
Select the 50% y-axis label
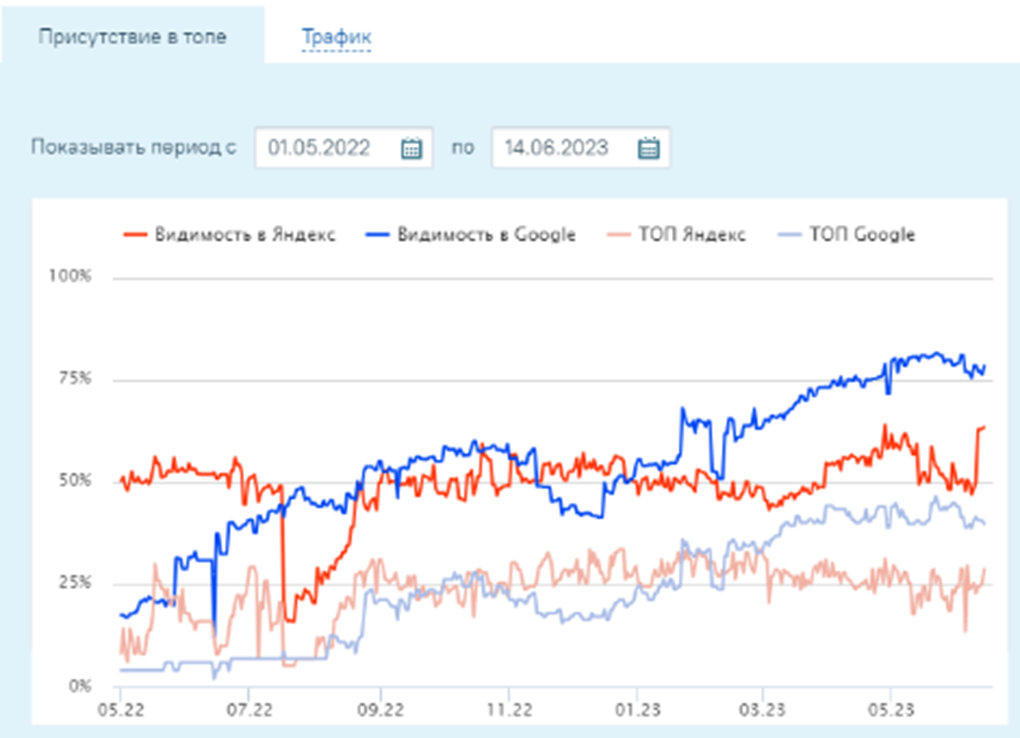click(x=75, y=480)
